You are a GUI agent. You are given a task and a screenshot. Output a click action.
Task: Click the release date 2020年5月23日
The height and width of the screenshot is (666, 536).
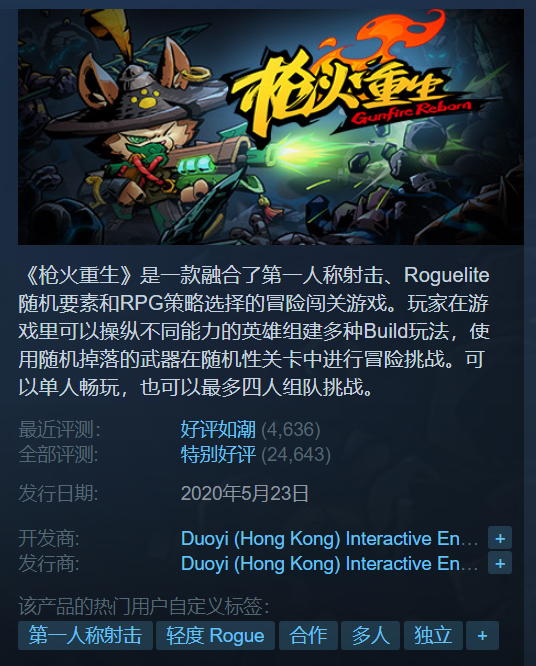[x=245, y=494]
